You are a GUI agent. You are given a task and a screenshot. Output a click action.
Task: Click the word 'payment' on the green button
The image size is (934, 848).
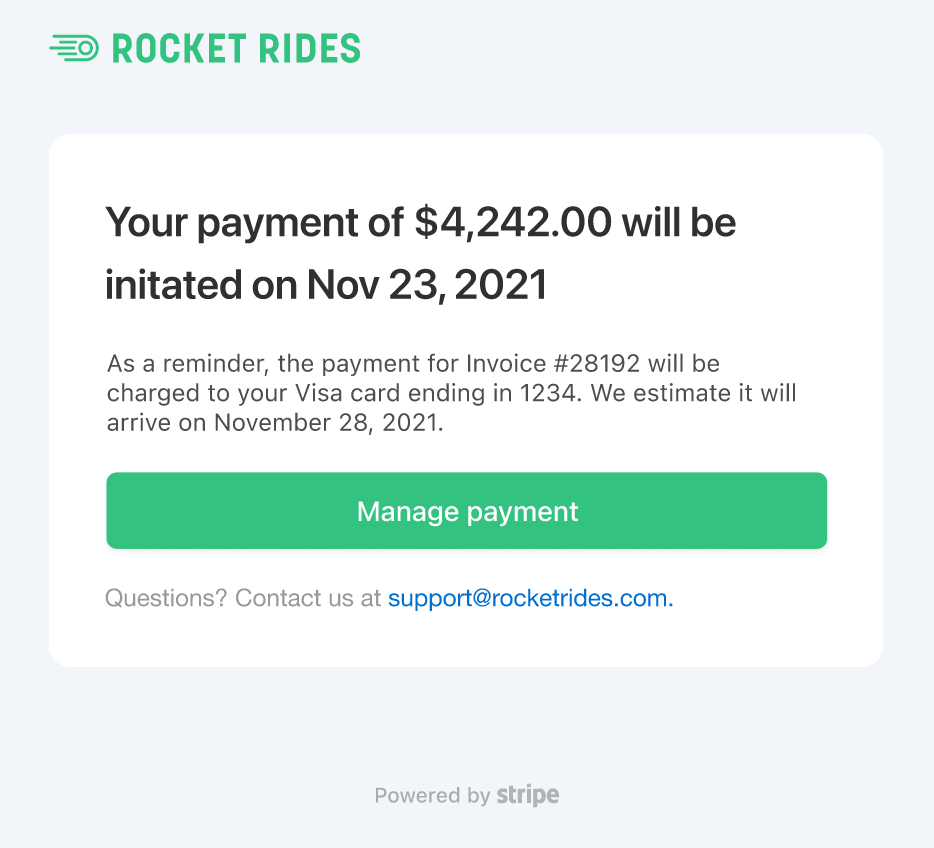[522, 512]
